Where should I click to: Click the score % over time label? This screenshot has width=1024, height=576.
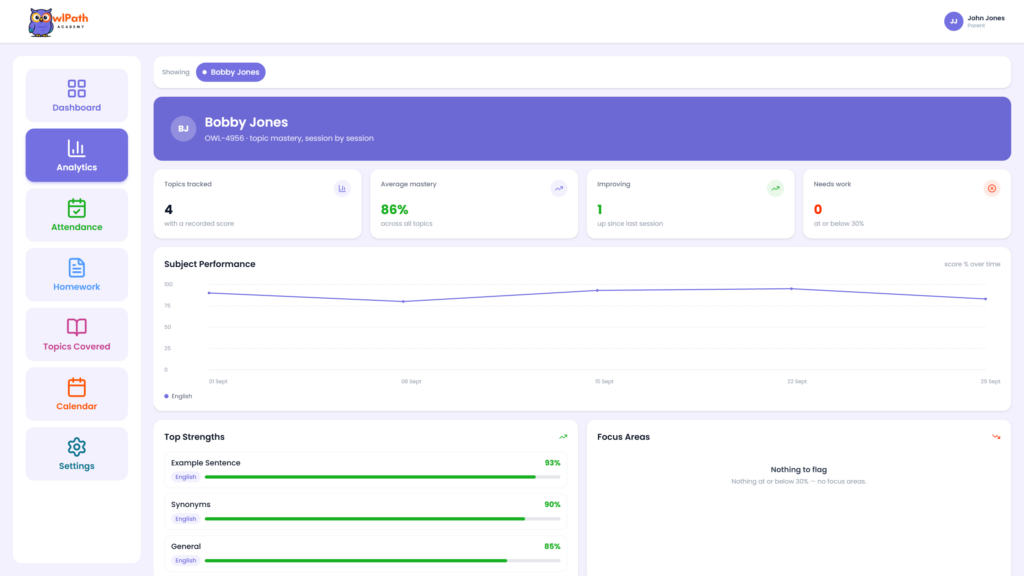[972, 264]
